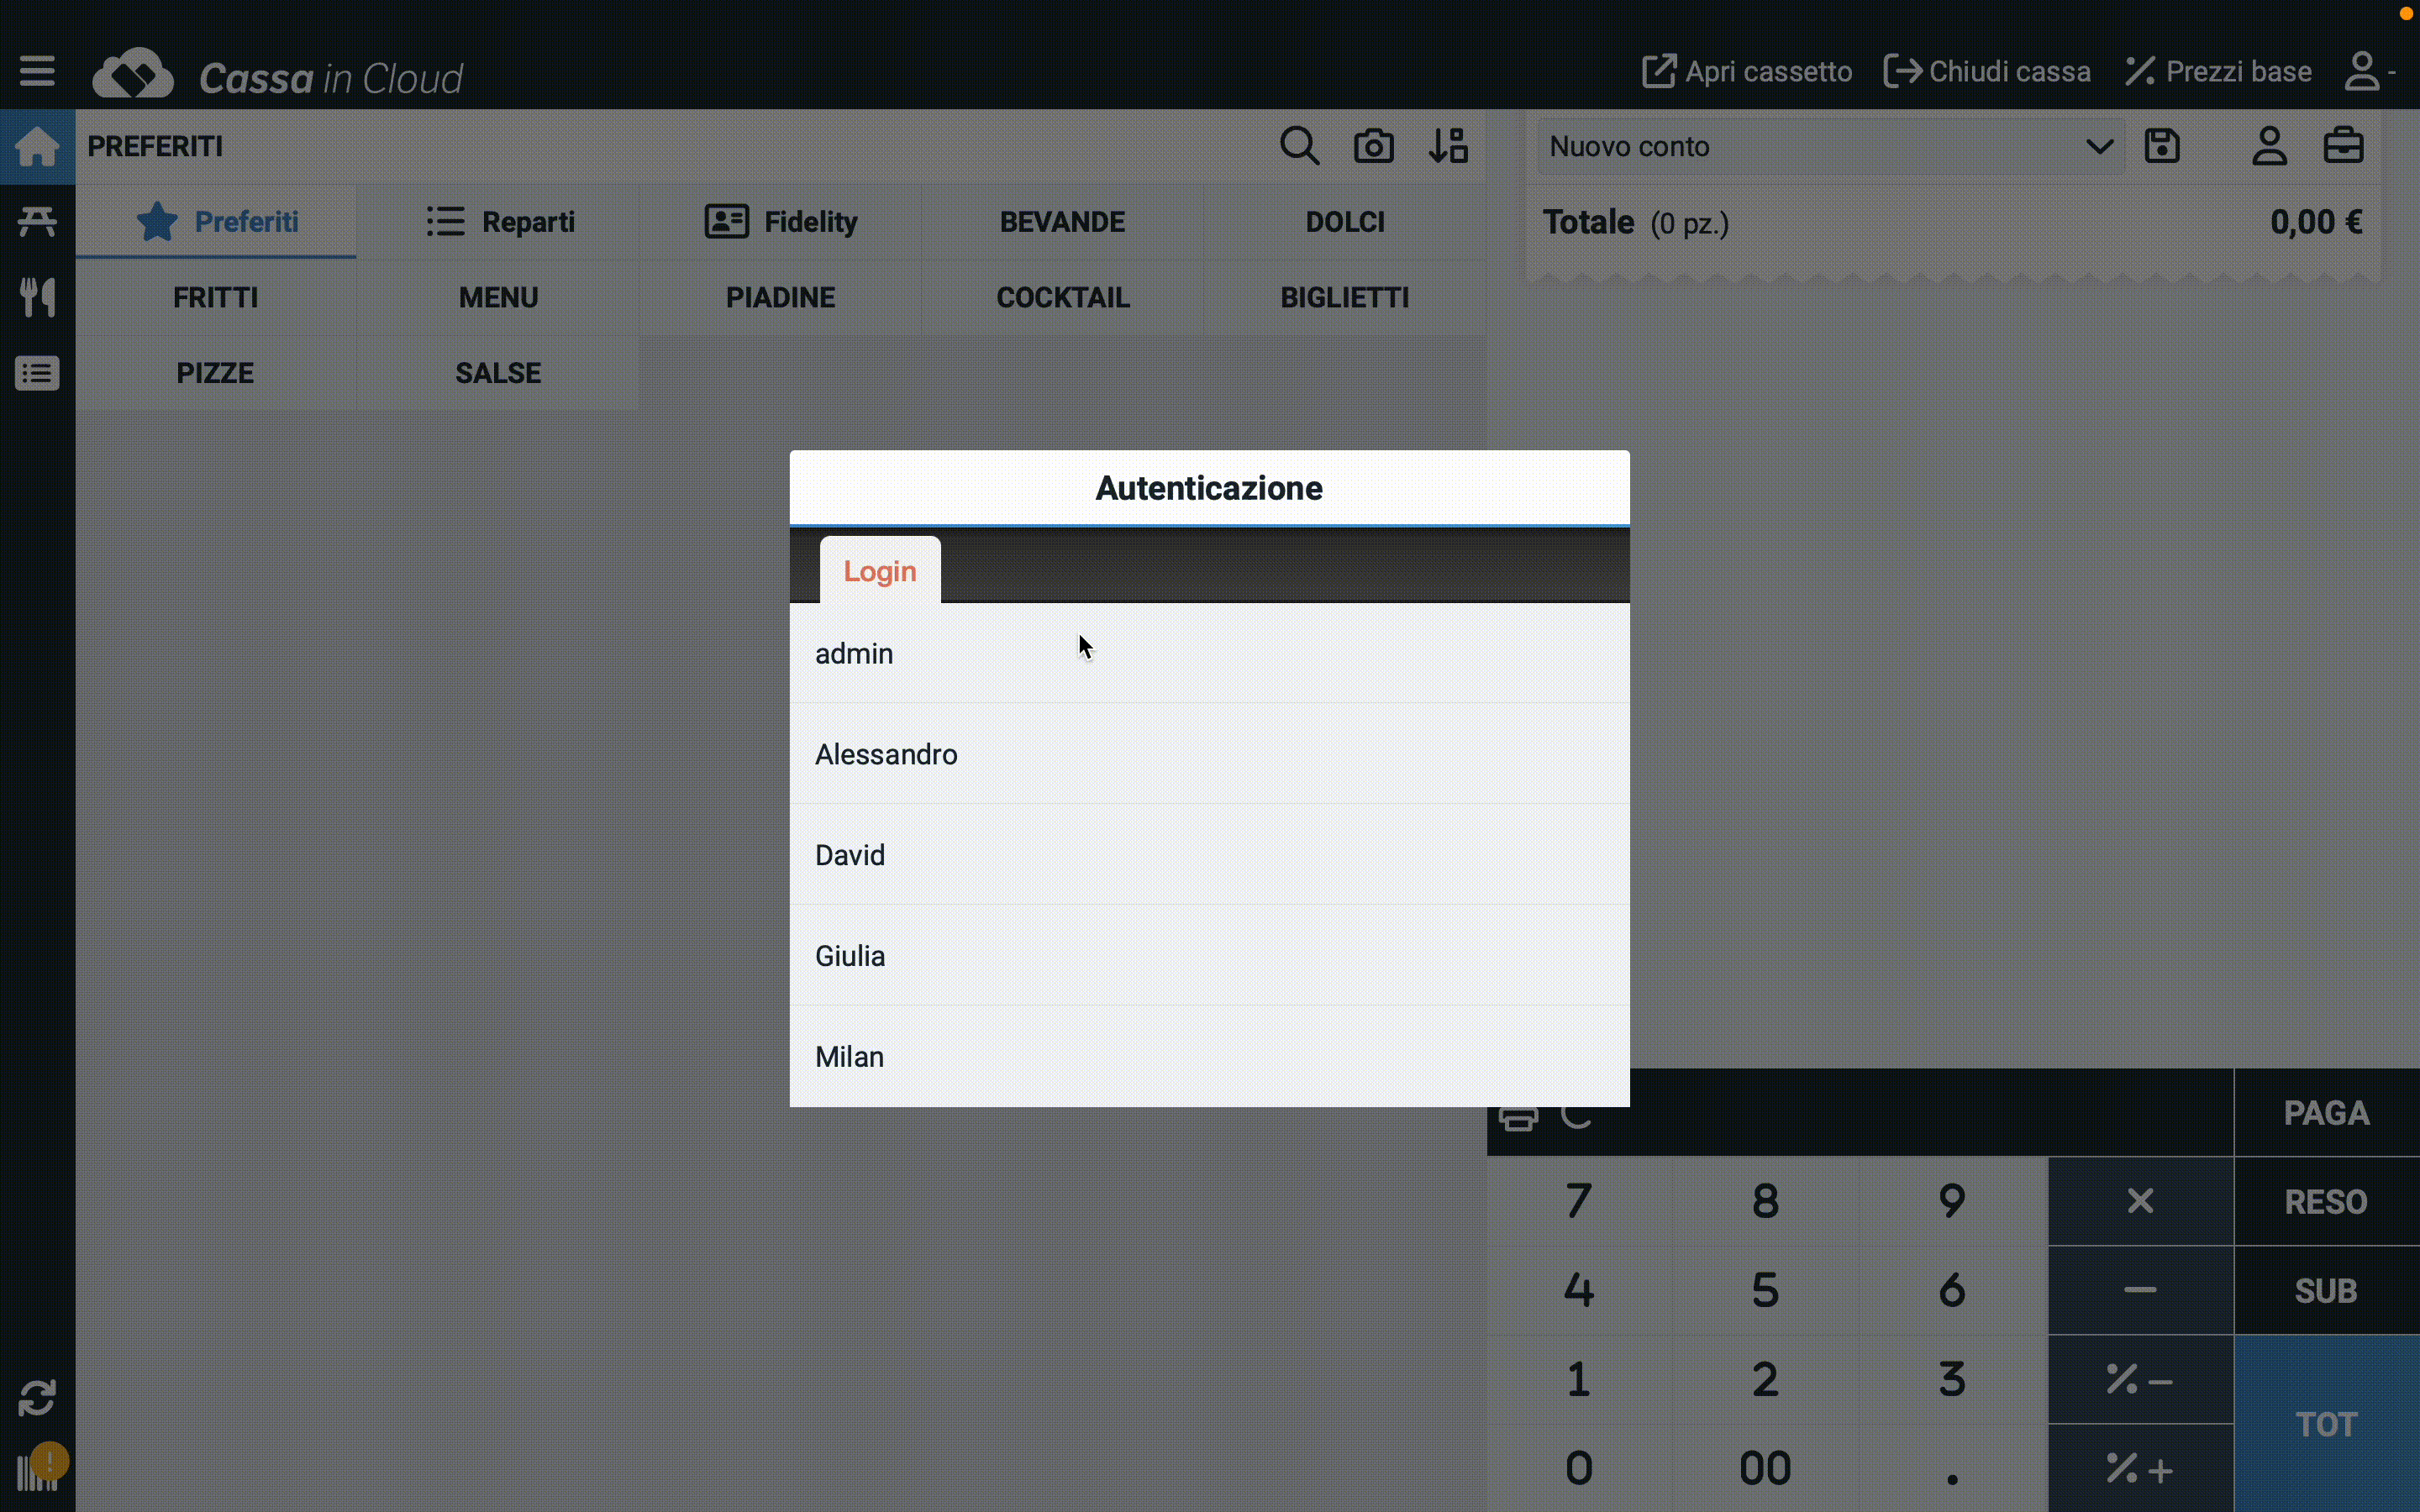
Task: Open the BIGLIETTI category
Action: pyautogui.click(x=1345, y=297)
